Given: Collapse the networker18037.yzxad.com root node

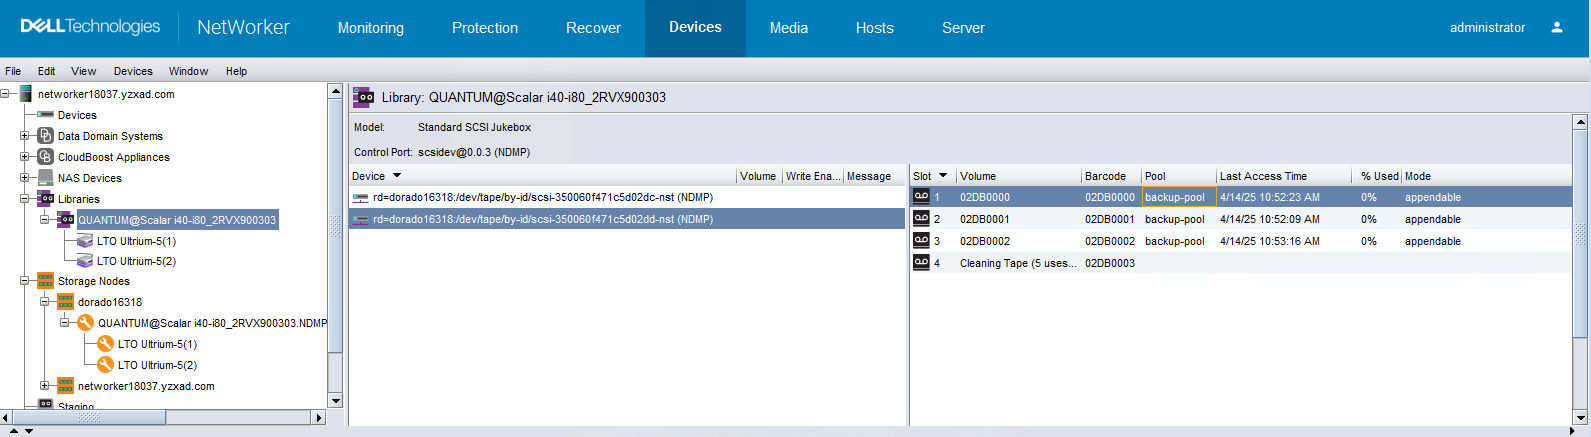Looking at the screenshot, I should pos(5,94).
